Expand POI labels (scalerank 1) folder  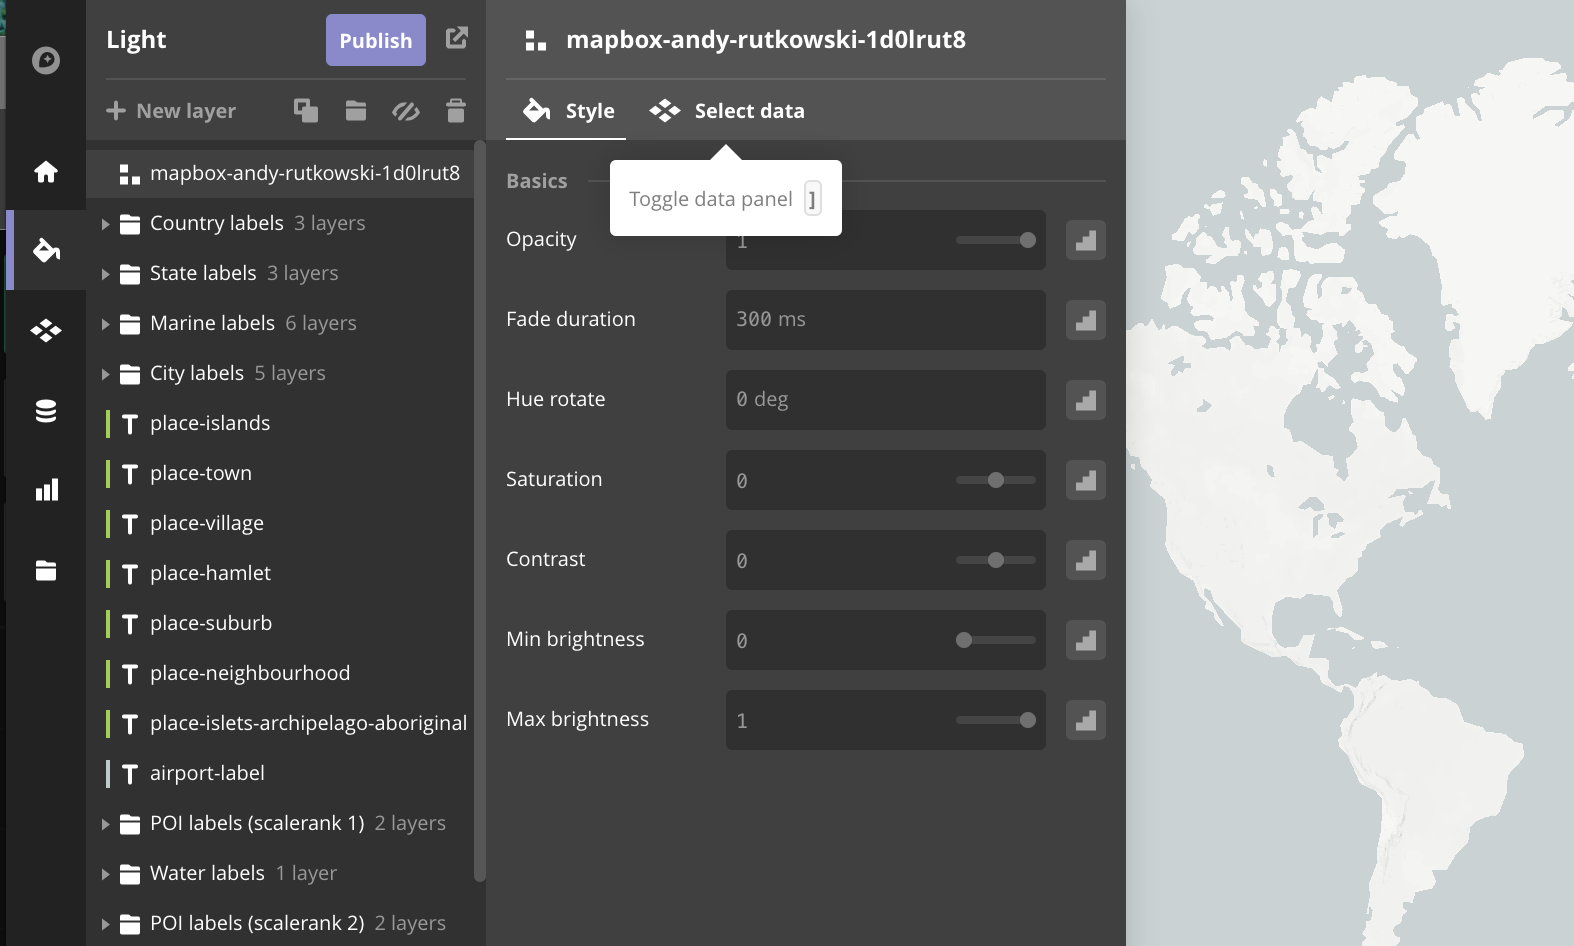coord(105,824)
